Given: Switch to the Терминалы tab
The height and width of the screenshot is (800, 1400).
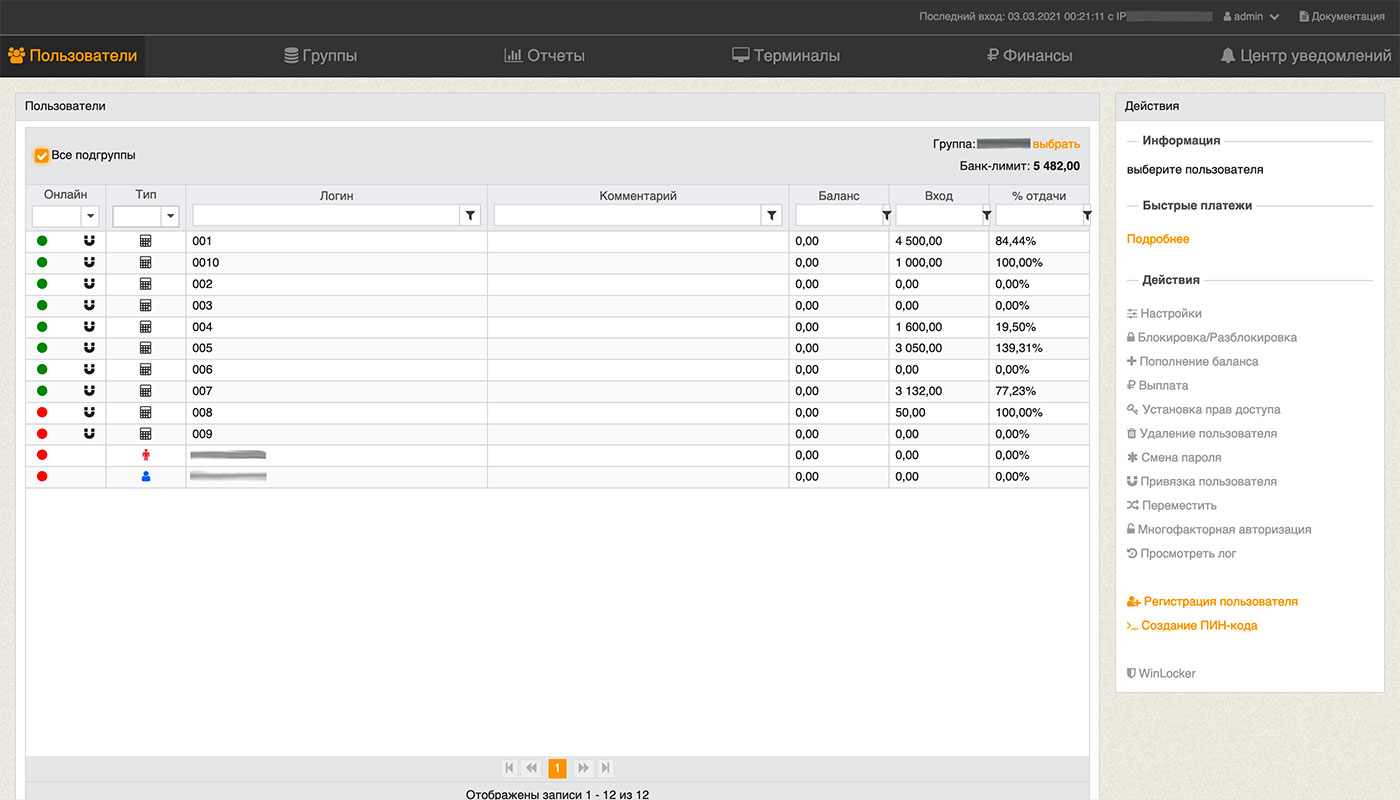Looking at the screenshot, I should (x=785, y=56).
